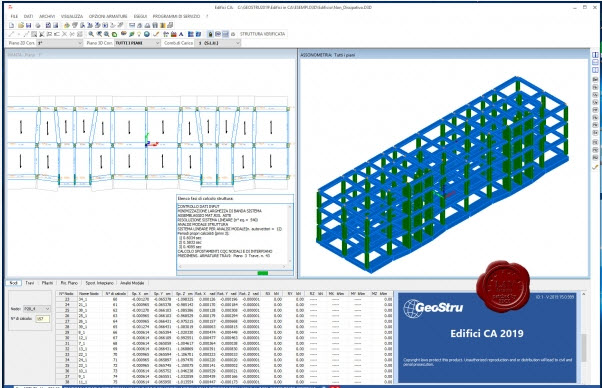Click the N° di calcolo input field
Image resolution: width=602 pixels, height=388 pixels.
(42, 319)
